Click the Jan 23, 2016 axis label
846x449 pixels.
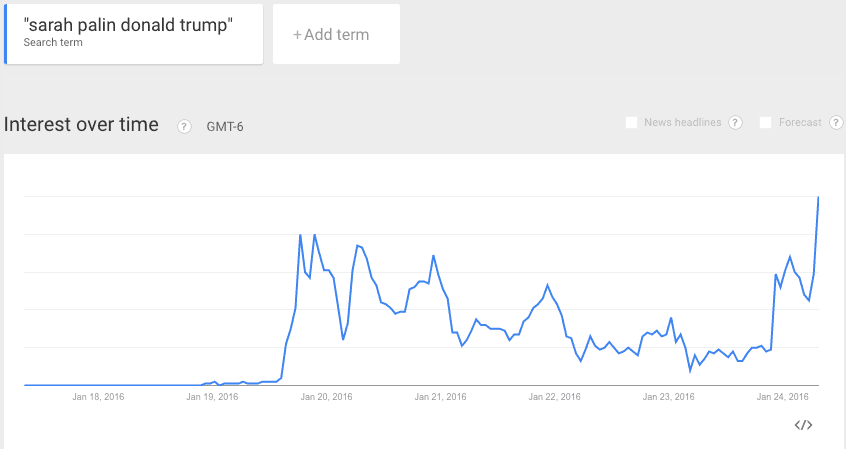(x=668, y=397)
